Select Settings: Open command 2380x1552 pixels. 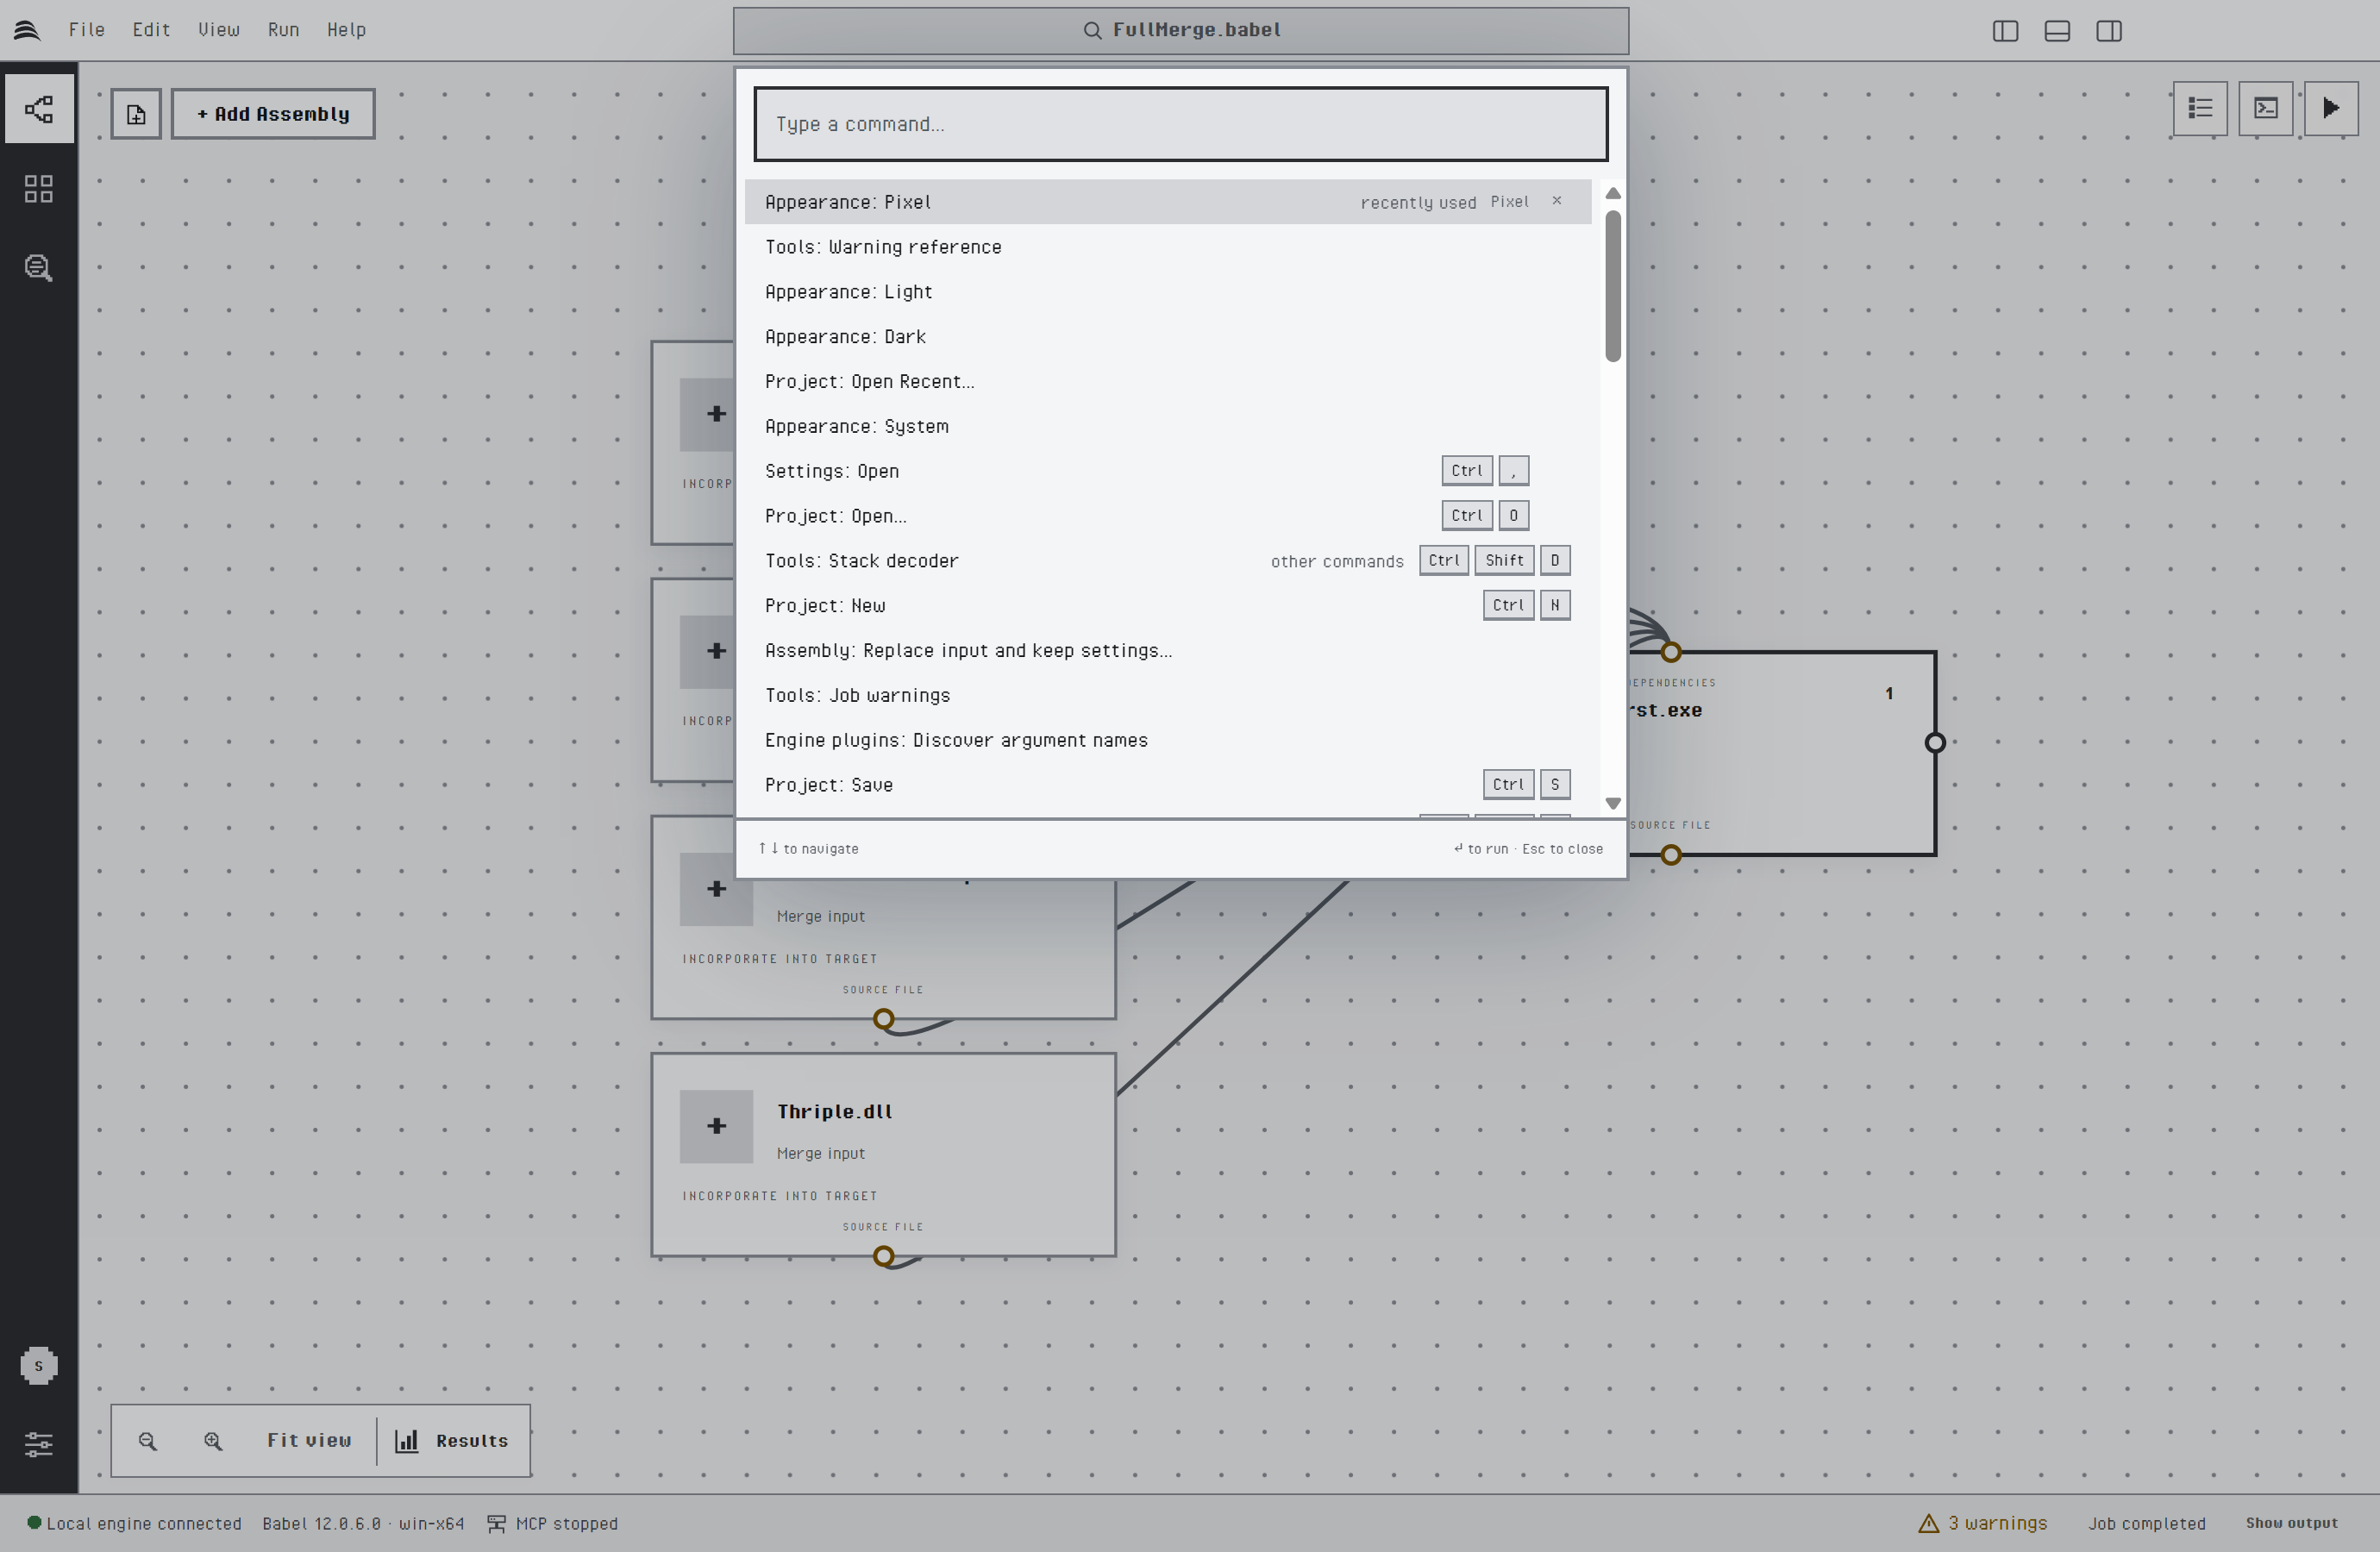pos(1168,471)
